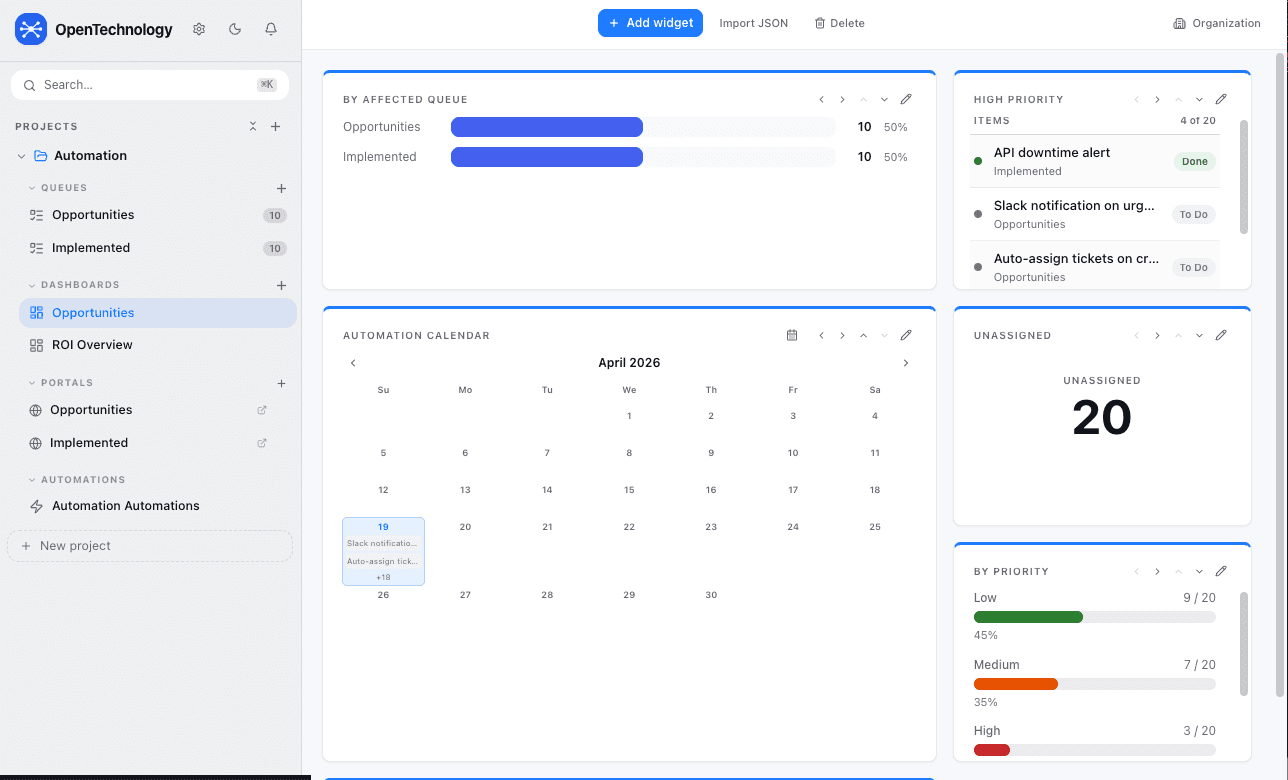
Task: Add a new project with the Projects plus icon
Action: pos(276,126)
